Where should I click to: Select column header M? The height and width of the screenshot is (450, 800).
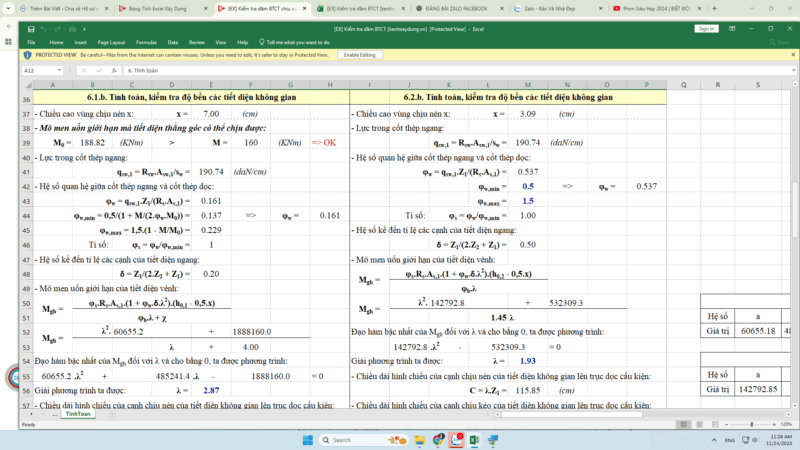click(x=527, y=85)
